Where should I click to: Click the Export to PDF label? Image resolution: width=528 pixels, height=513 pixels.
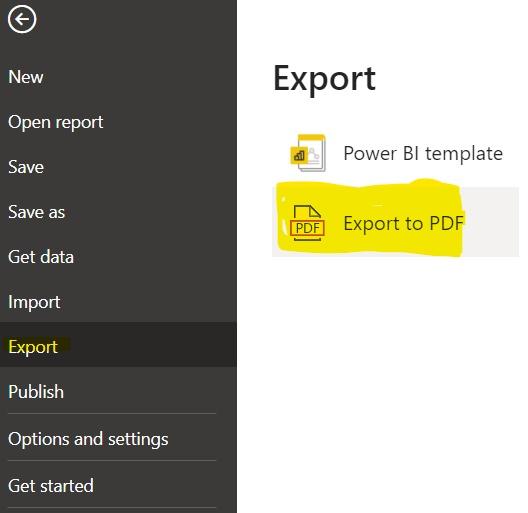(x=404, y=223)
